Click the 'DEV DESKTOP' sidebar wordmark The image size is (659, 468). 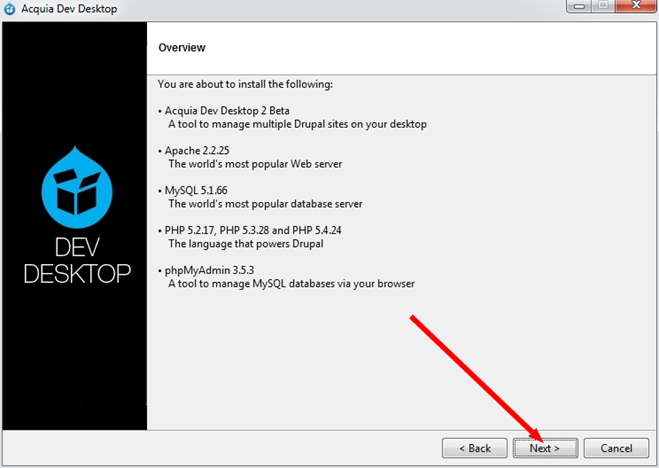(x=77, y=260)
